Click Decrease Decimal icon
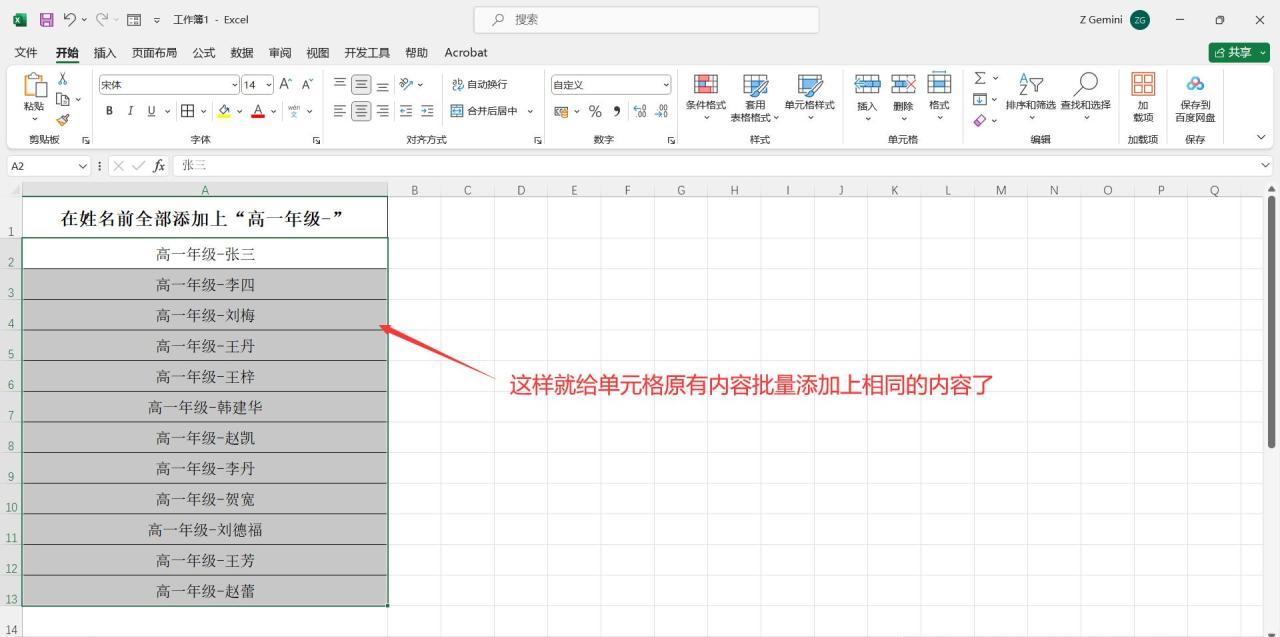 coord(661,111)
